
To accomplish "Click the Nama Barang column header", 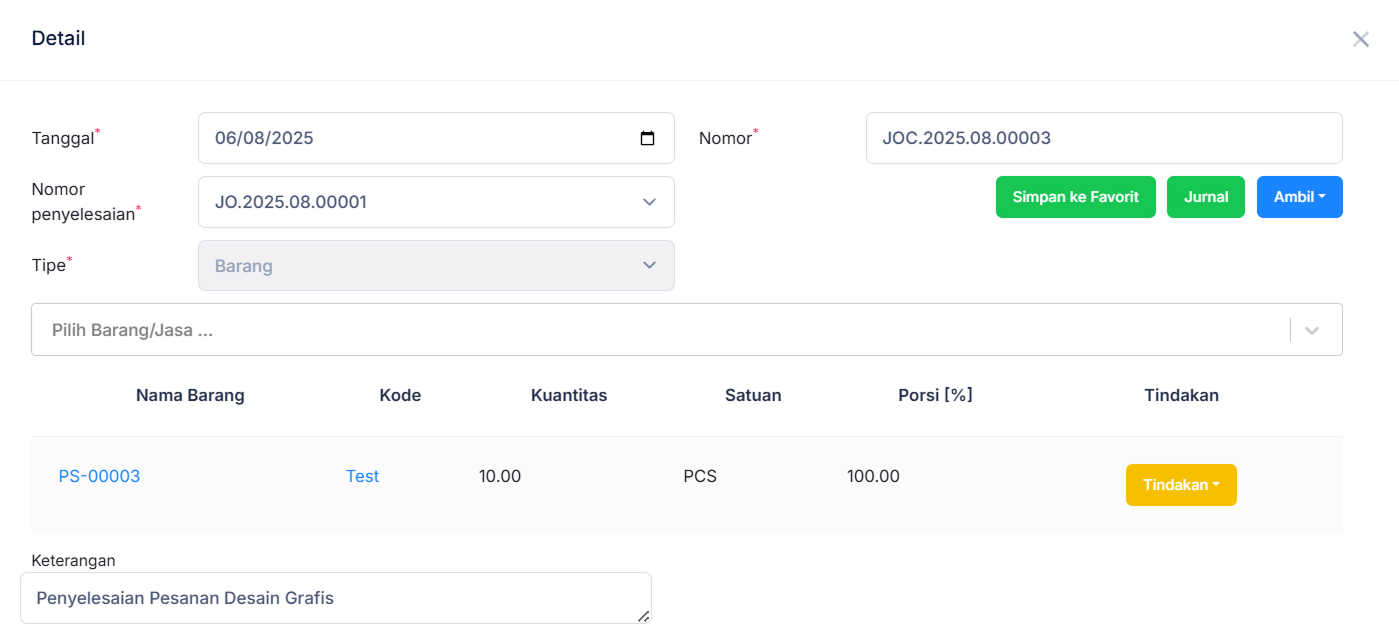I will click(x=190, y=395).
